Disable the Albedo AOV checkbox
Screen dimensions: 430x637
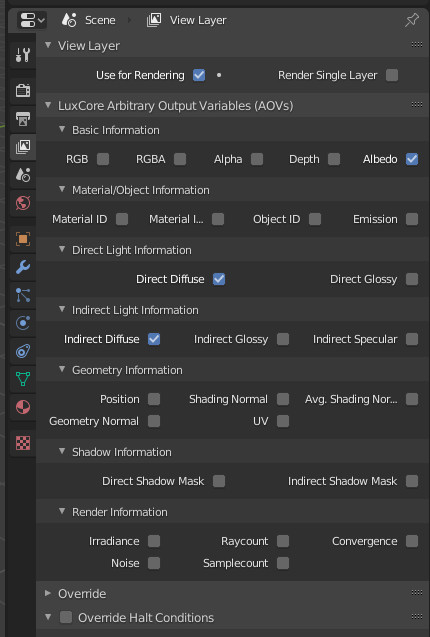click(412, 159)
